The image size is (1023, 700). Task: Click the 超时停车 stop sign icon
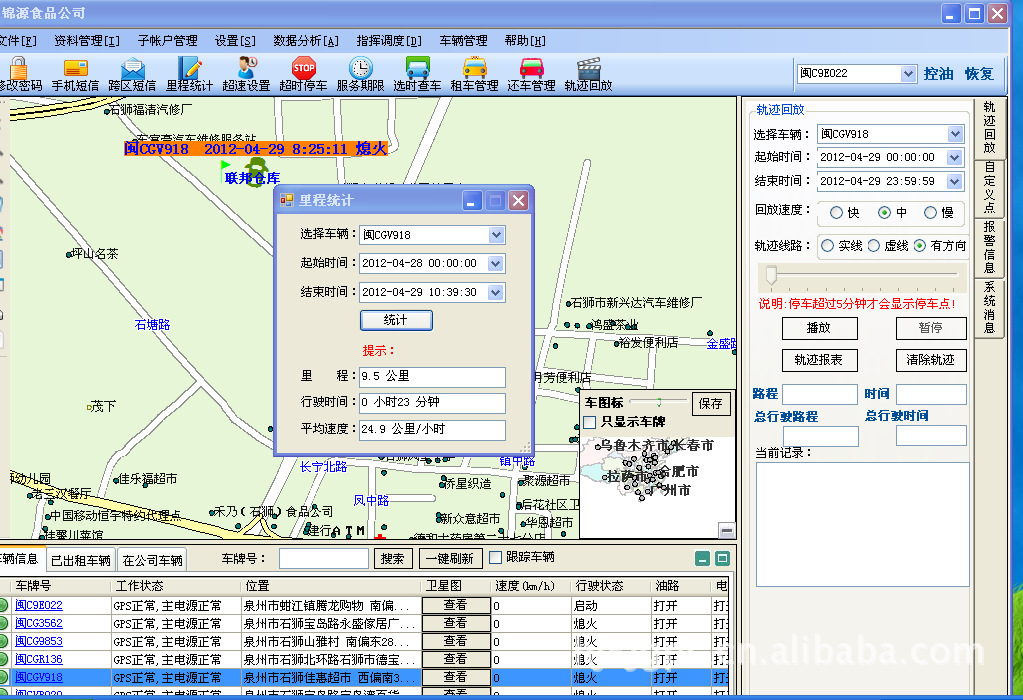click(x=303, y=68)
